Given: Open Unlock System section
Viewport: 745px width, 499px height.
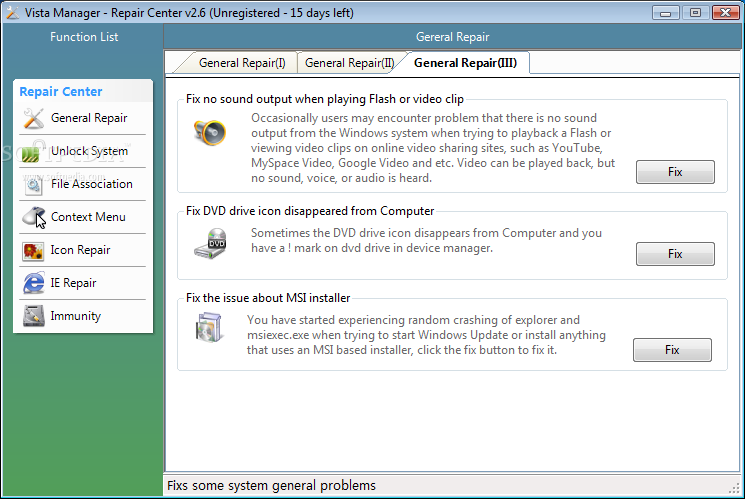Looking at the screenshot, I should click(x=83, y=151).
